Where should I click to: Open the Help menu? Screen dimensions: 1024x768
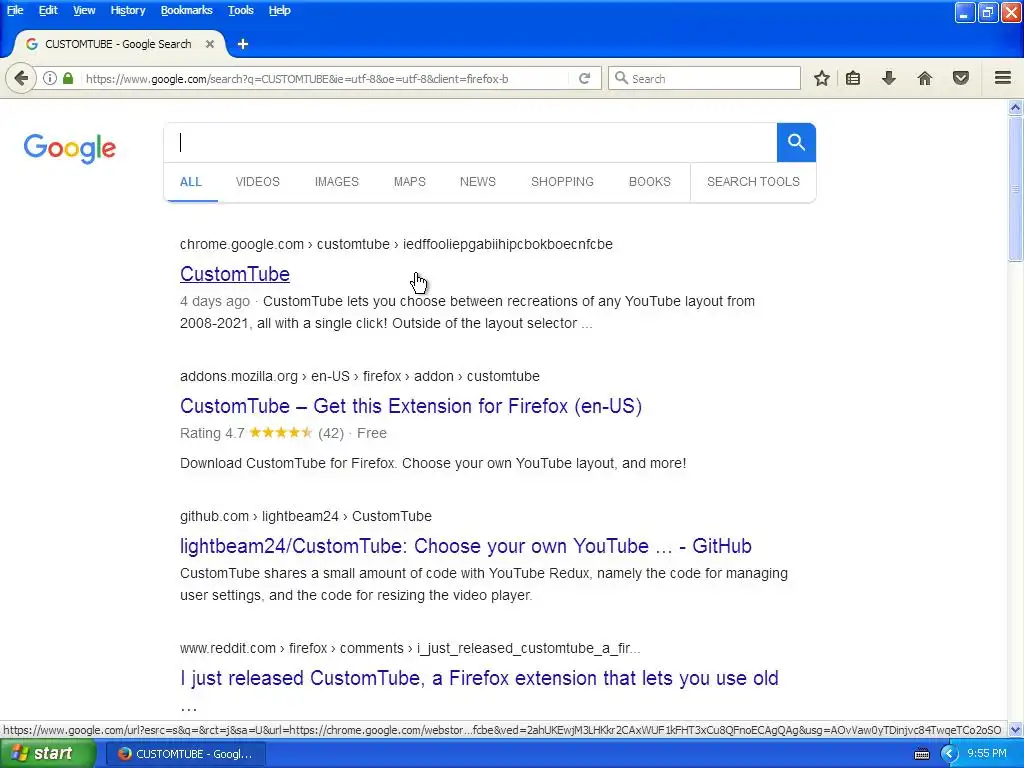(x=280, y=10)
